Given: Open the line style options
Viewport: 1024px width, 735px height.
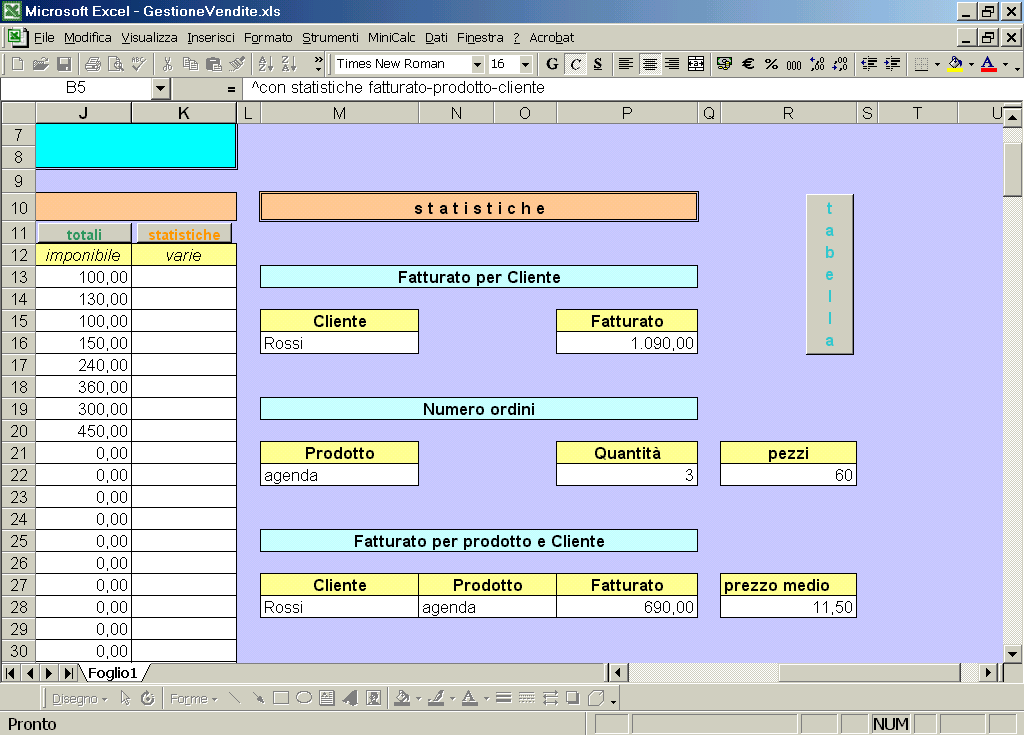Looking at the screenshot, I should coord(503,698).
